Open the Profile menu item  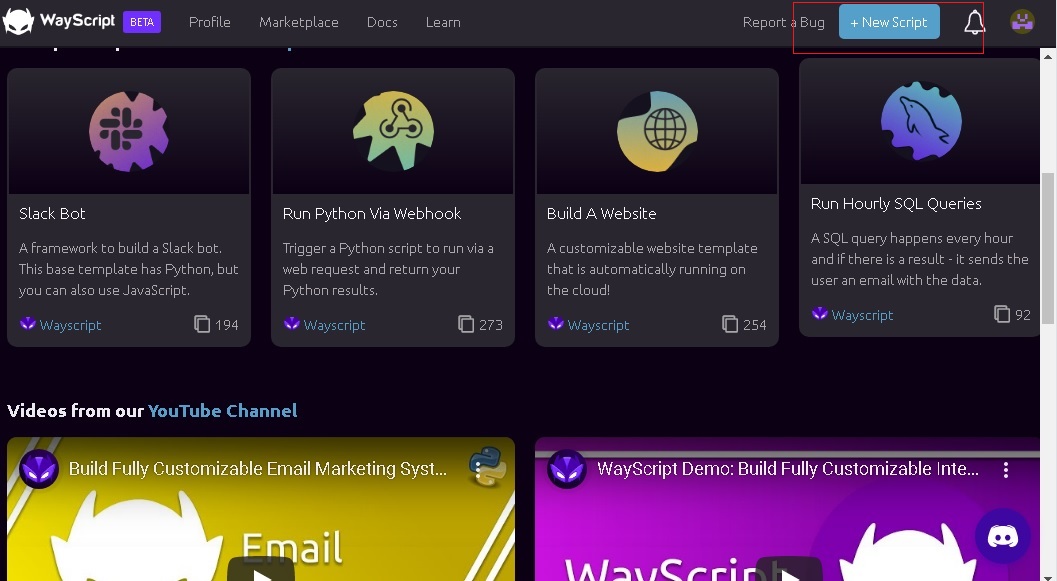tap(210, 22)
